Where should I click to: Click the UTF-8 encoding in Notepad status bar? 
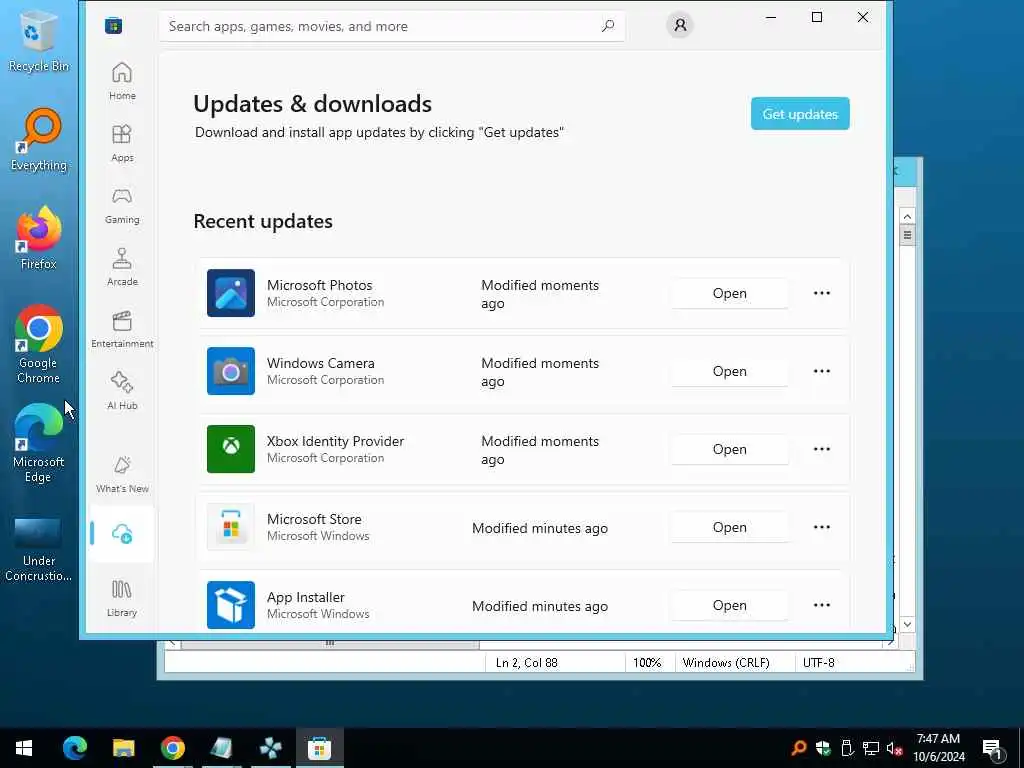click(819, 662)
